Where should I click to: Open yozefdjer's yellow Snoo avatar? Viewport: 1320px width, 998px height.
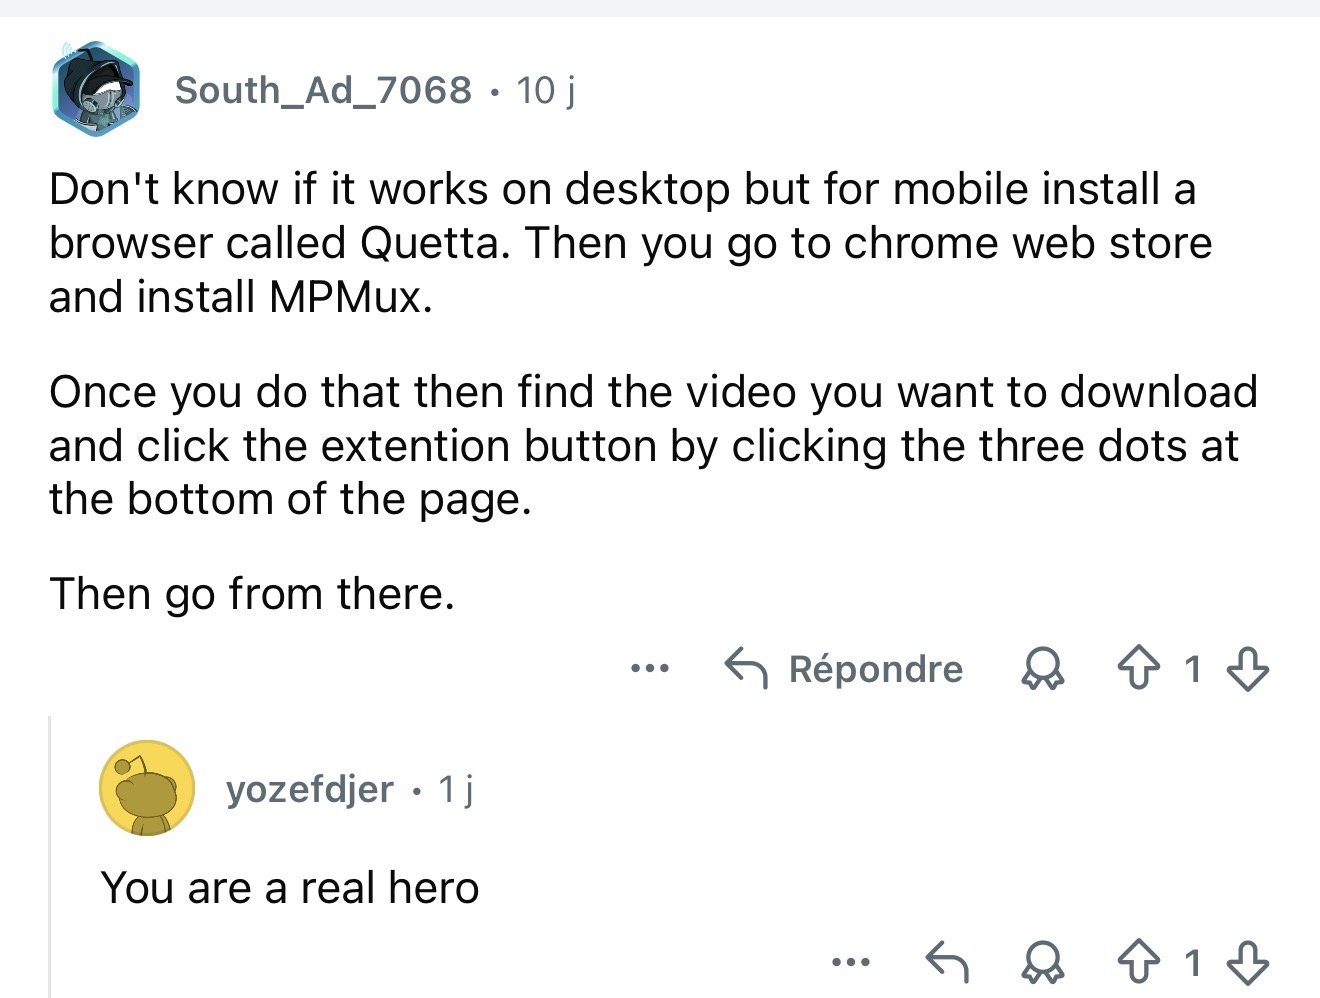[146, 788]
